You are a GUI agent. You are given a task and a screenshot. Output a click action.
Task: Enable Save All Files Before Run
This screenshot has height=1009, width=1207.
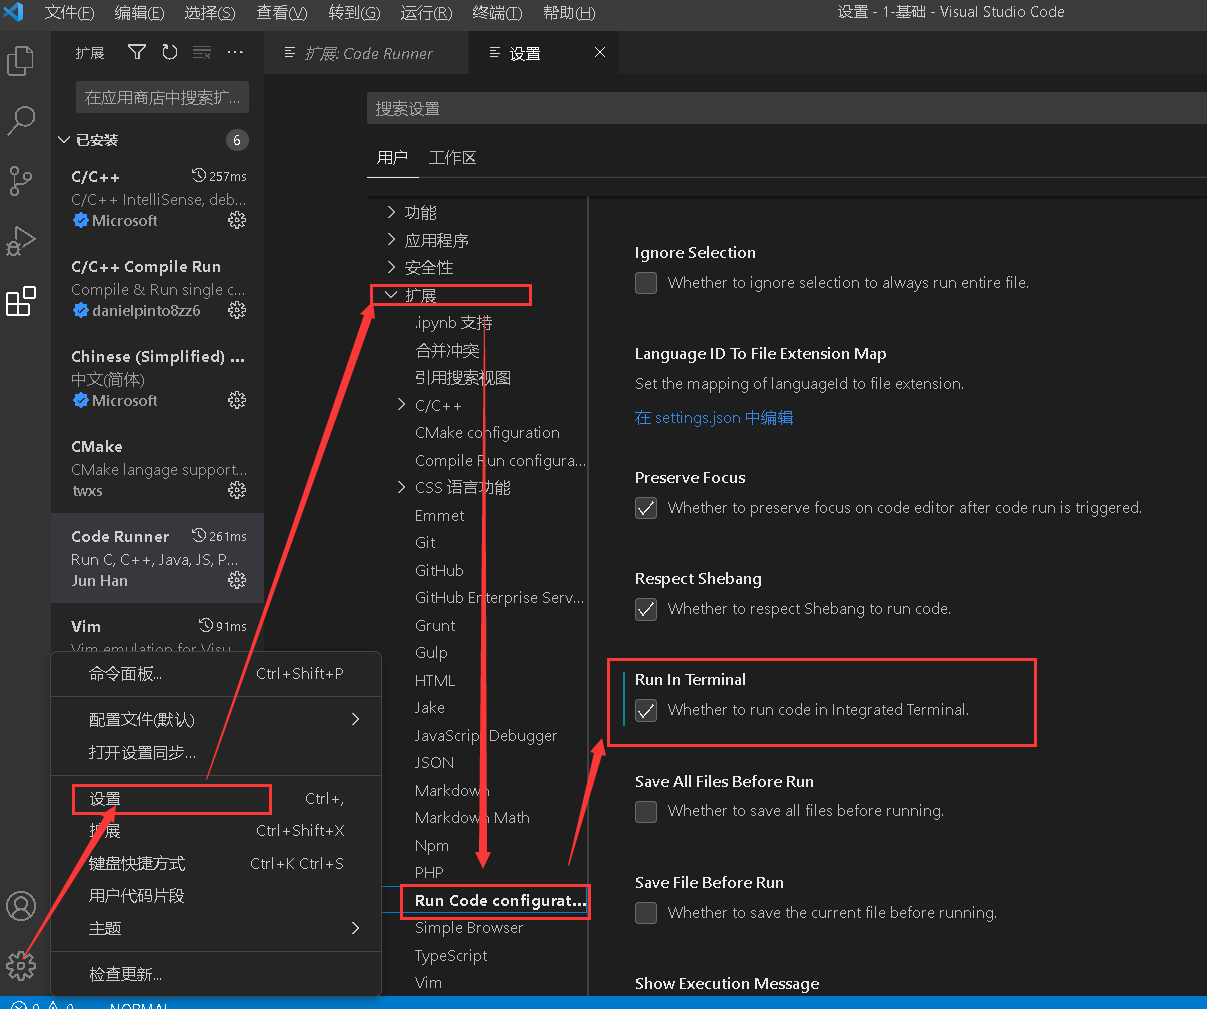click(x=646, y=811)
